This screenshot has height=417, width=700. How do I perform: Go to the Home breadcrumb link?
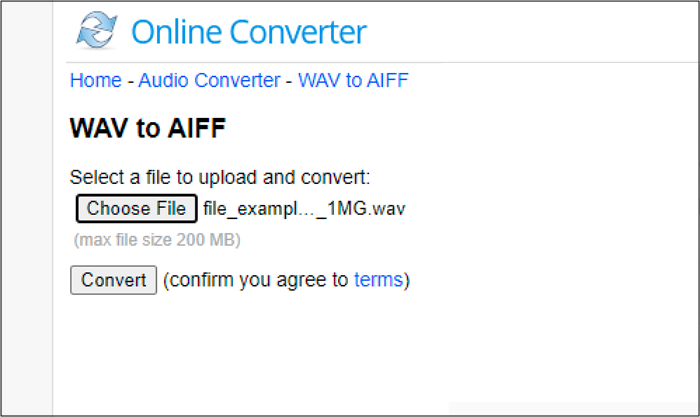point(95,81)
